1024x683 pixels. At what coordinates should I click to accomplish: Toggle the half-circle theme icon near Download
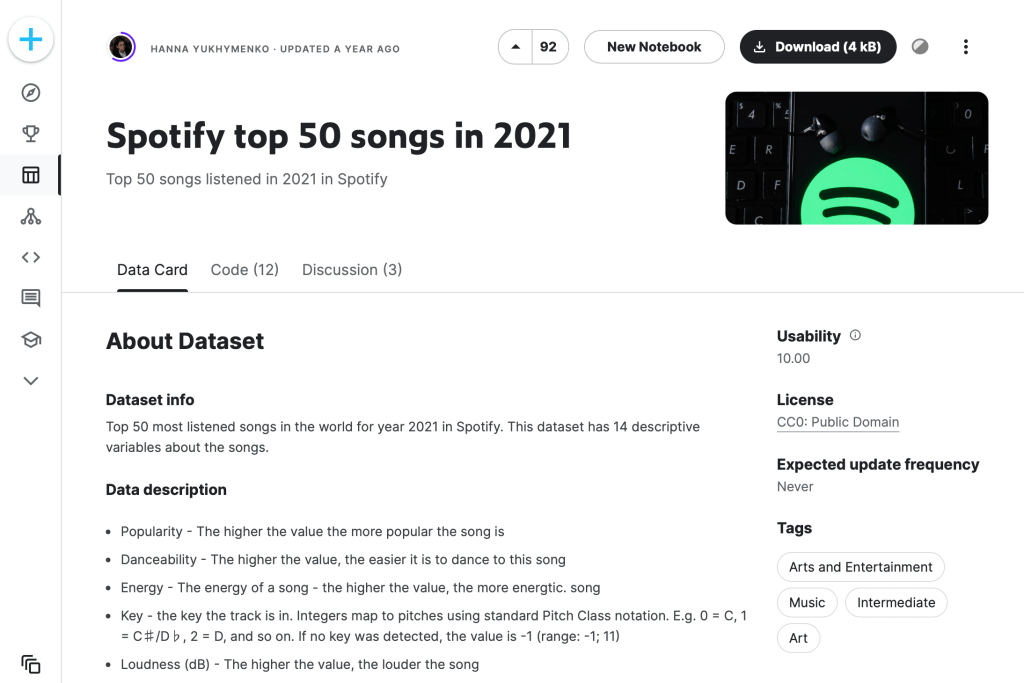920,47
